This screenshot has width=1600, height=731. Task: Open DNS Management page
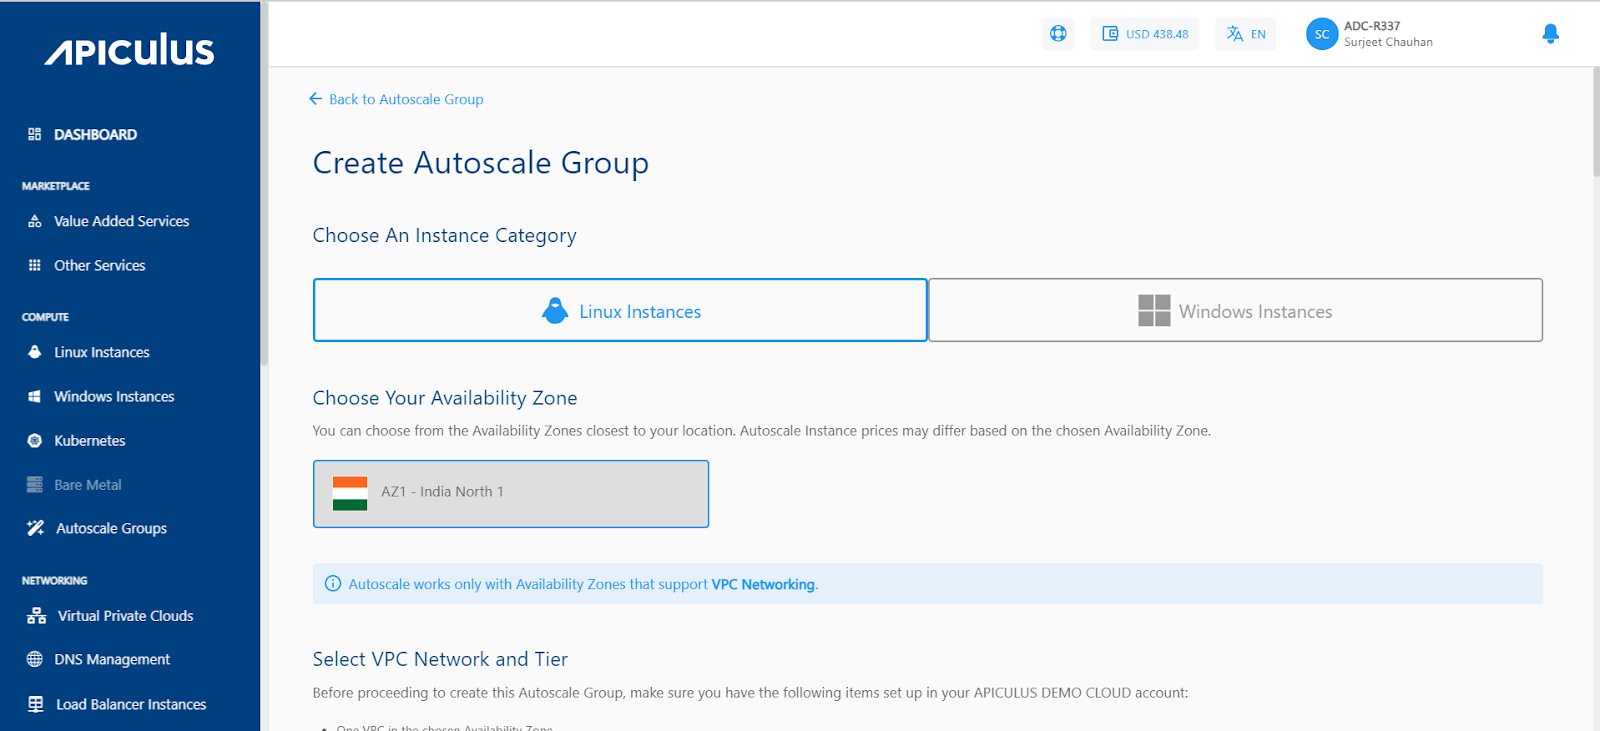click(112, 659)
